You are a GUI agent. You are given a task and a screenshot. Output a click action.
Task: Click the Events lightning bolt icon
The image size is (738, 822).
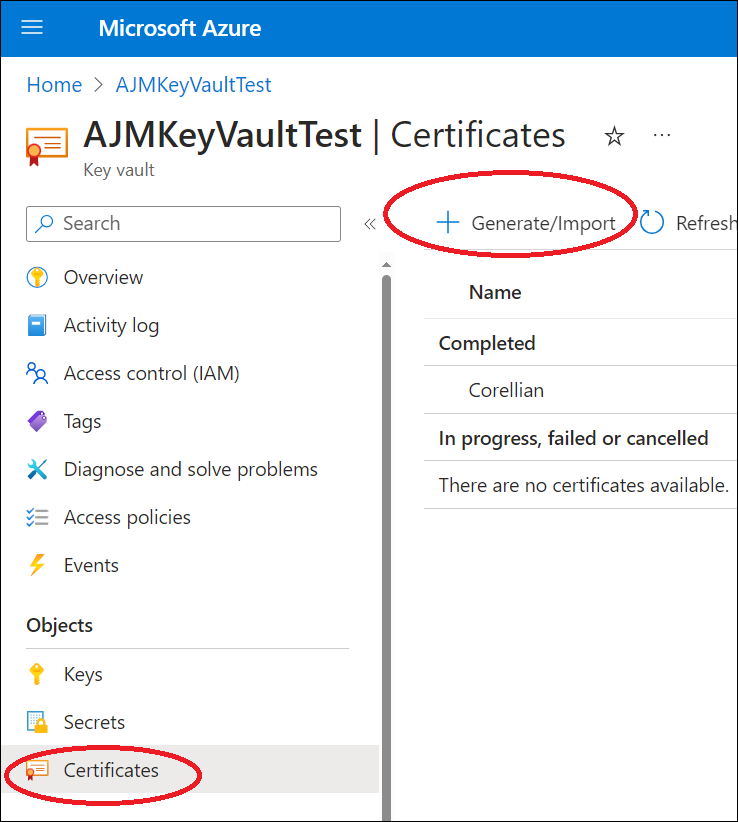click(37, 565)
